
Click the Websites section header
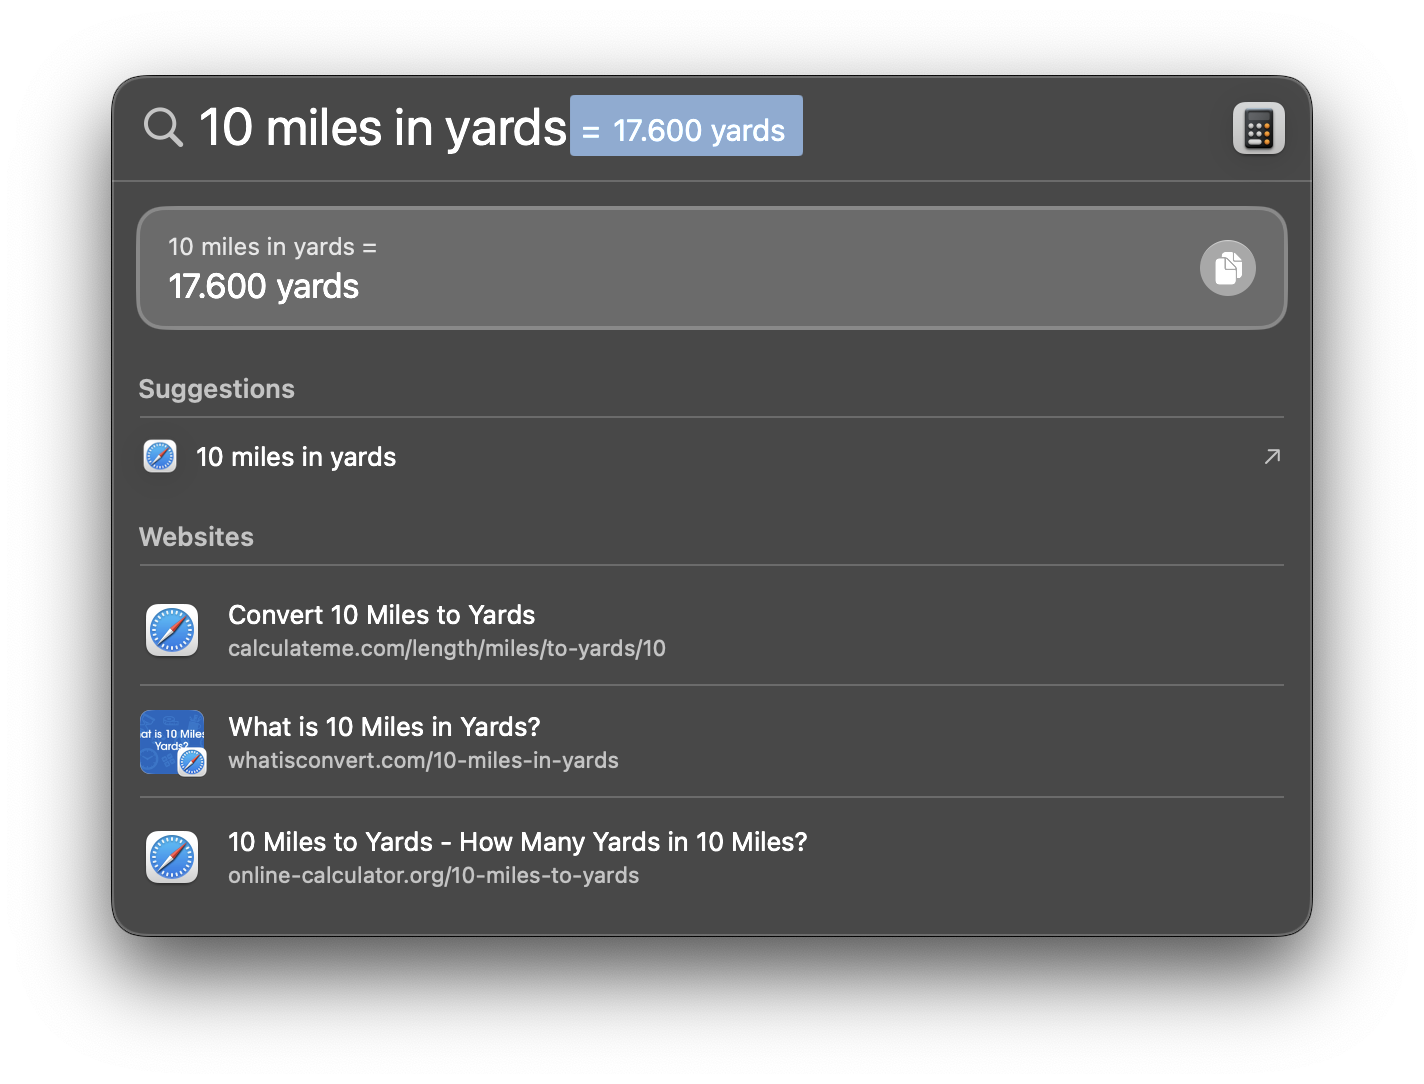pyautogui.click(x=196, y=537)
